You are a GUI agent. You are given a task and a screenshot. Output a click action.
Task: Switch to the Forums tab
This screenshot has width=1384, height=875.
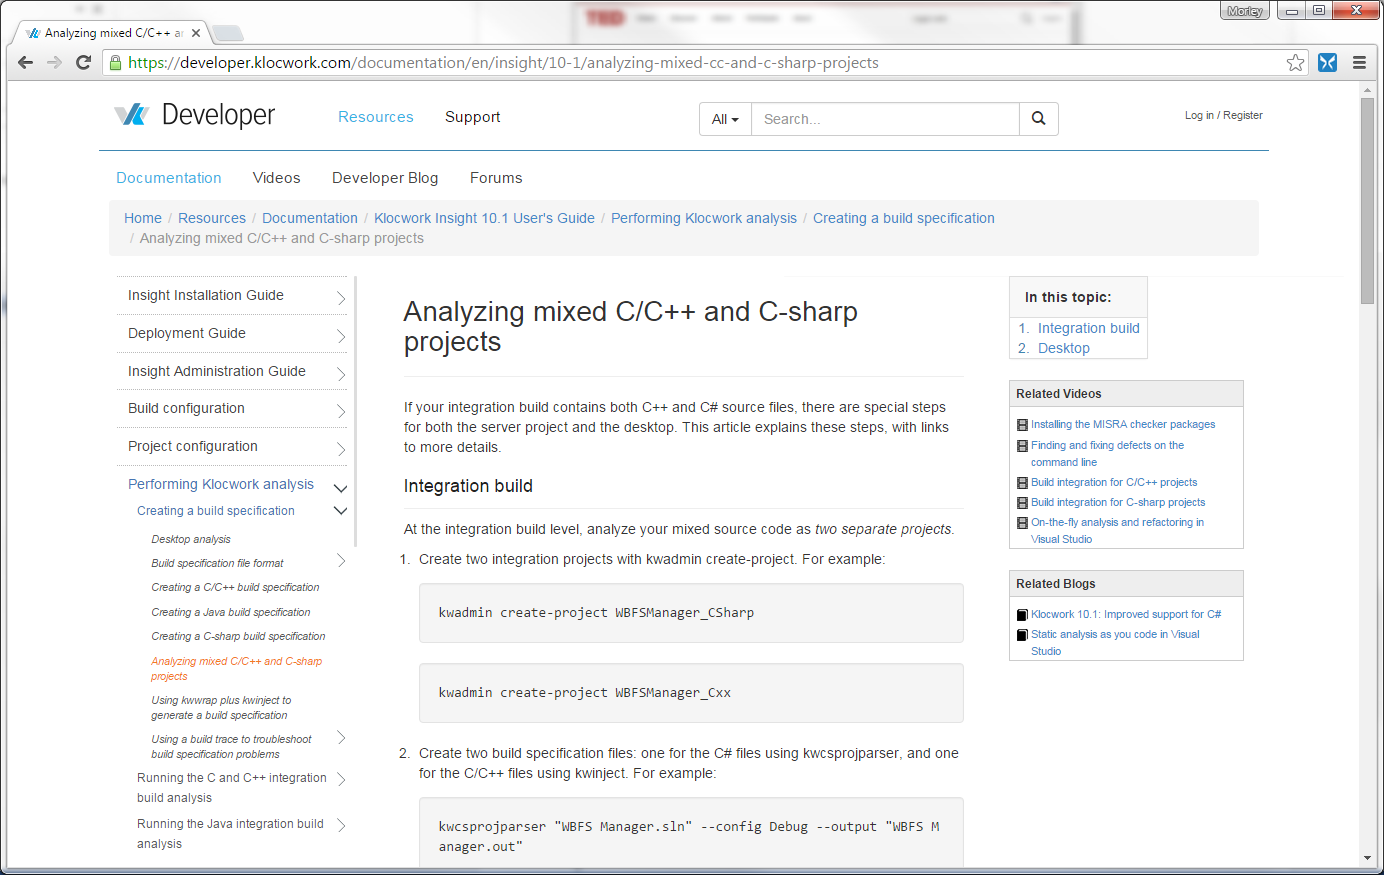click(496, 178)
